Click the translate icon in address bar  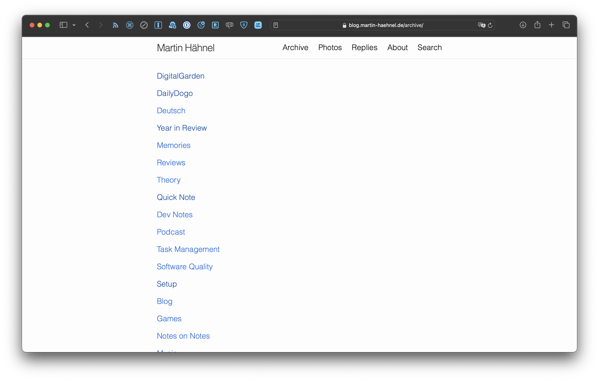[481, 25]
